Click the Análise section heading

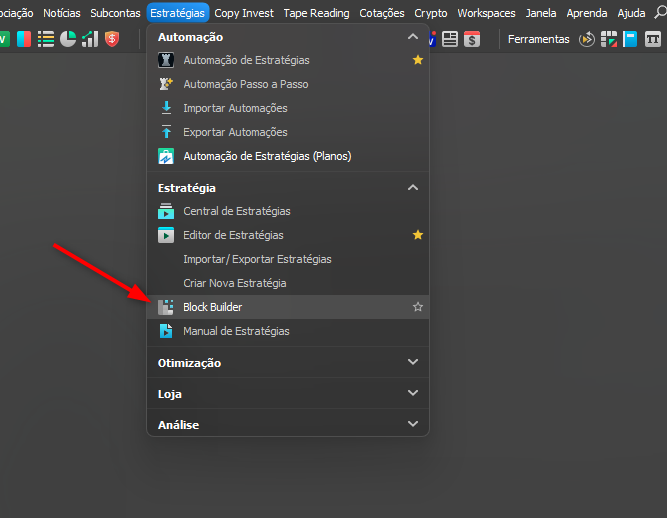[178, 424]
